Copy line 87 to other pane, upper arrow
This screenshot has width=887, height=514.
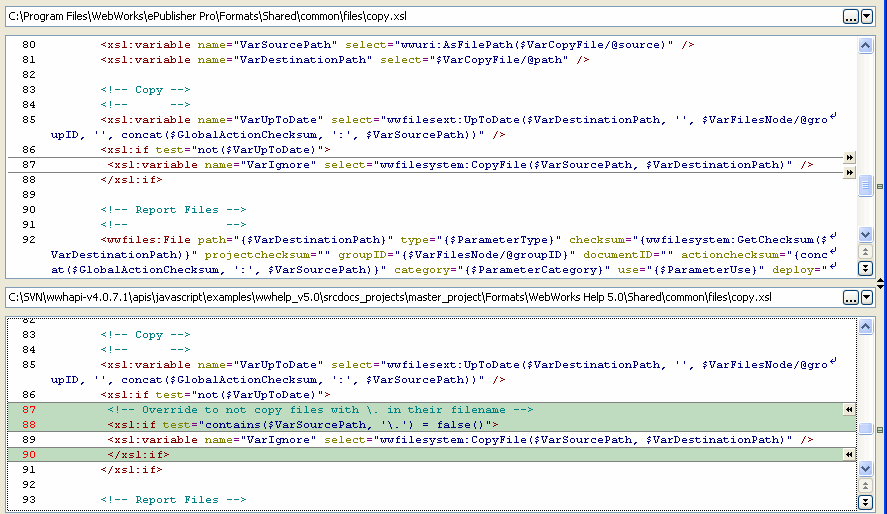point(849,157)
